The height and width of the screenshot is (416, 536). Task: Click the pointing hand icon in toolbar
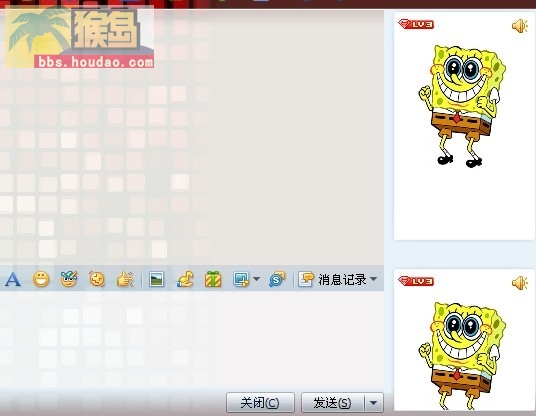click(125, 279)
